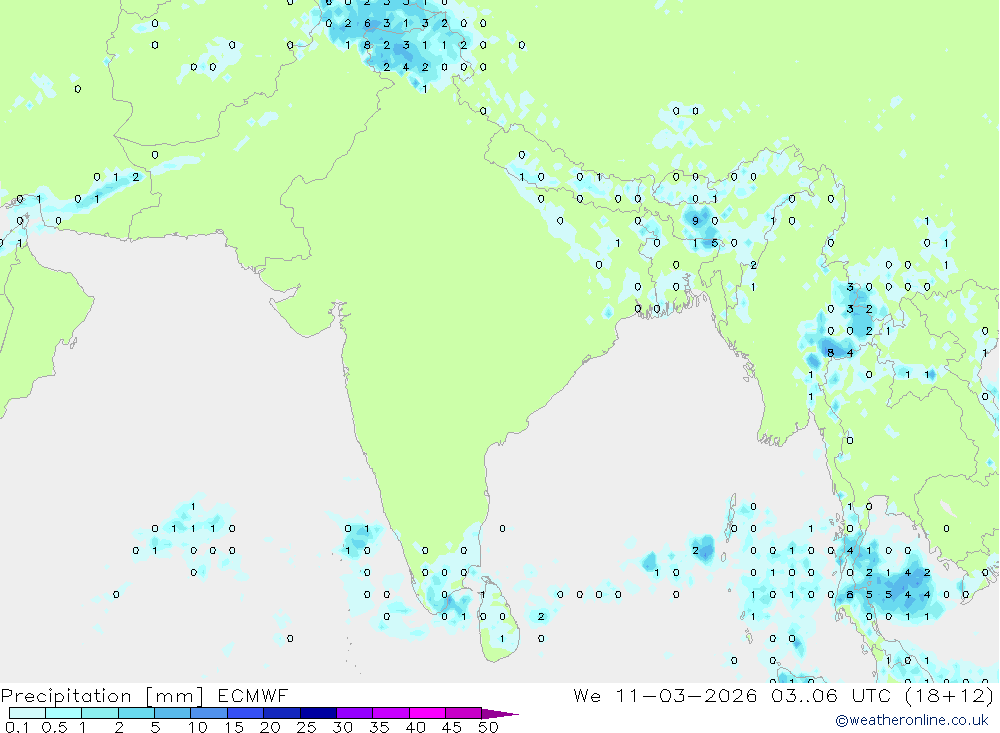Click the date 'We 11-03-2026'
The height and width of the screenshot is (733, 1000).
[x=665, y=695]
